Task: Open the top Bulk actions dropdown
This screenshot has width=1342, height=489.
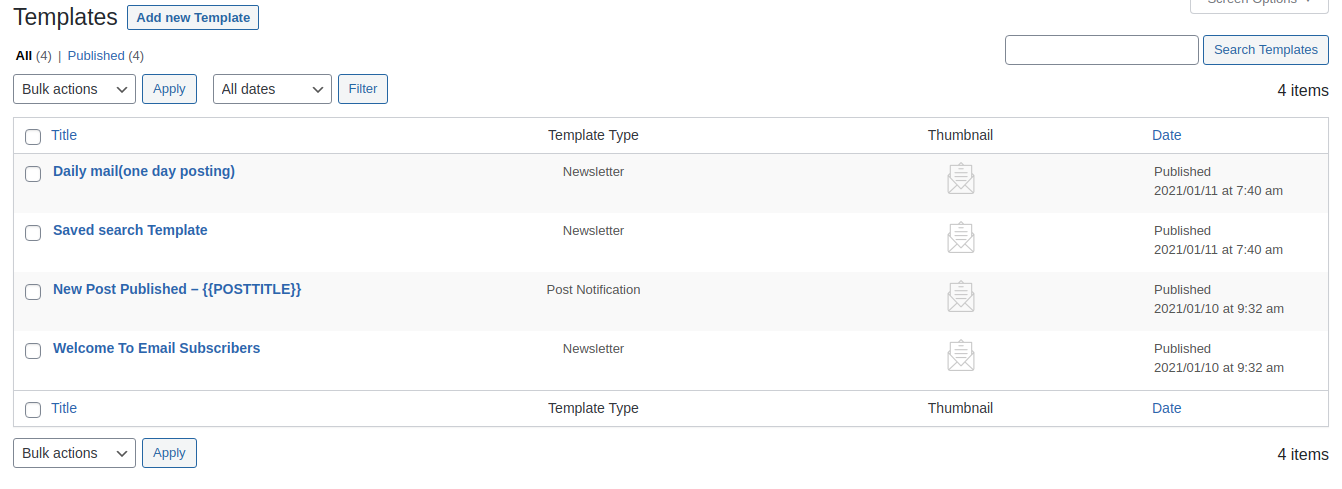Action: (x=75, y=89)
